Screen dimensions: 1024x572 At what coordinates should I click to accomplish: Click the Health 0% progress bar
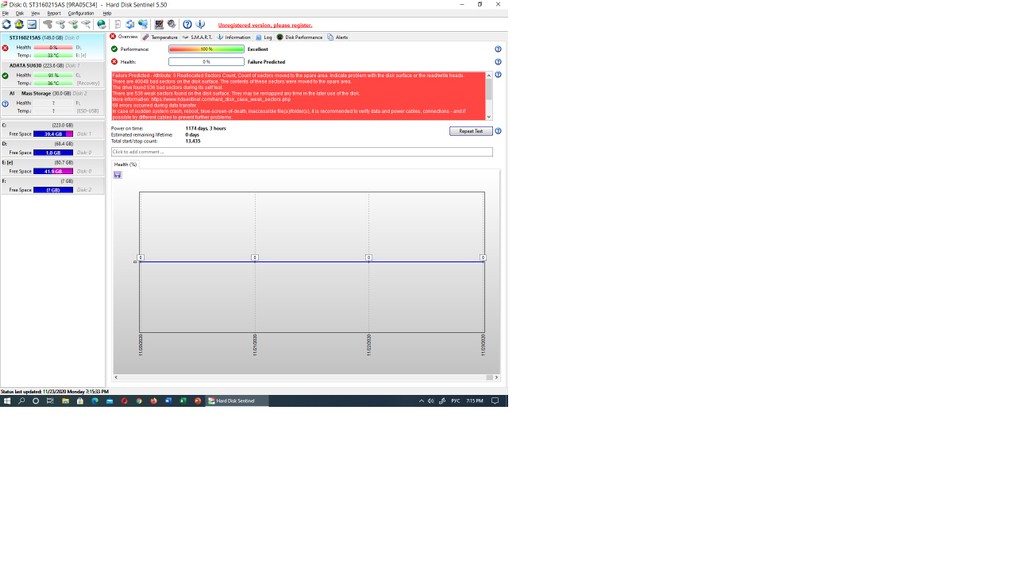coord(206,62)
